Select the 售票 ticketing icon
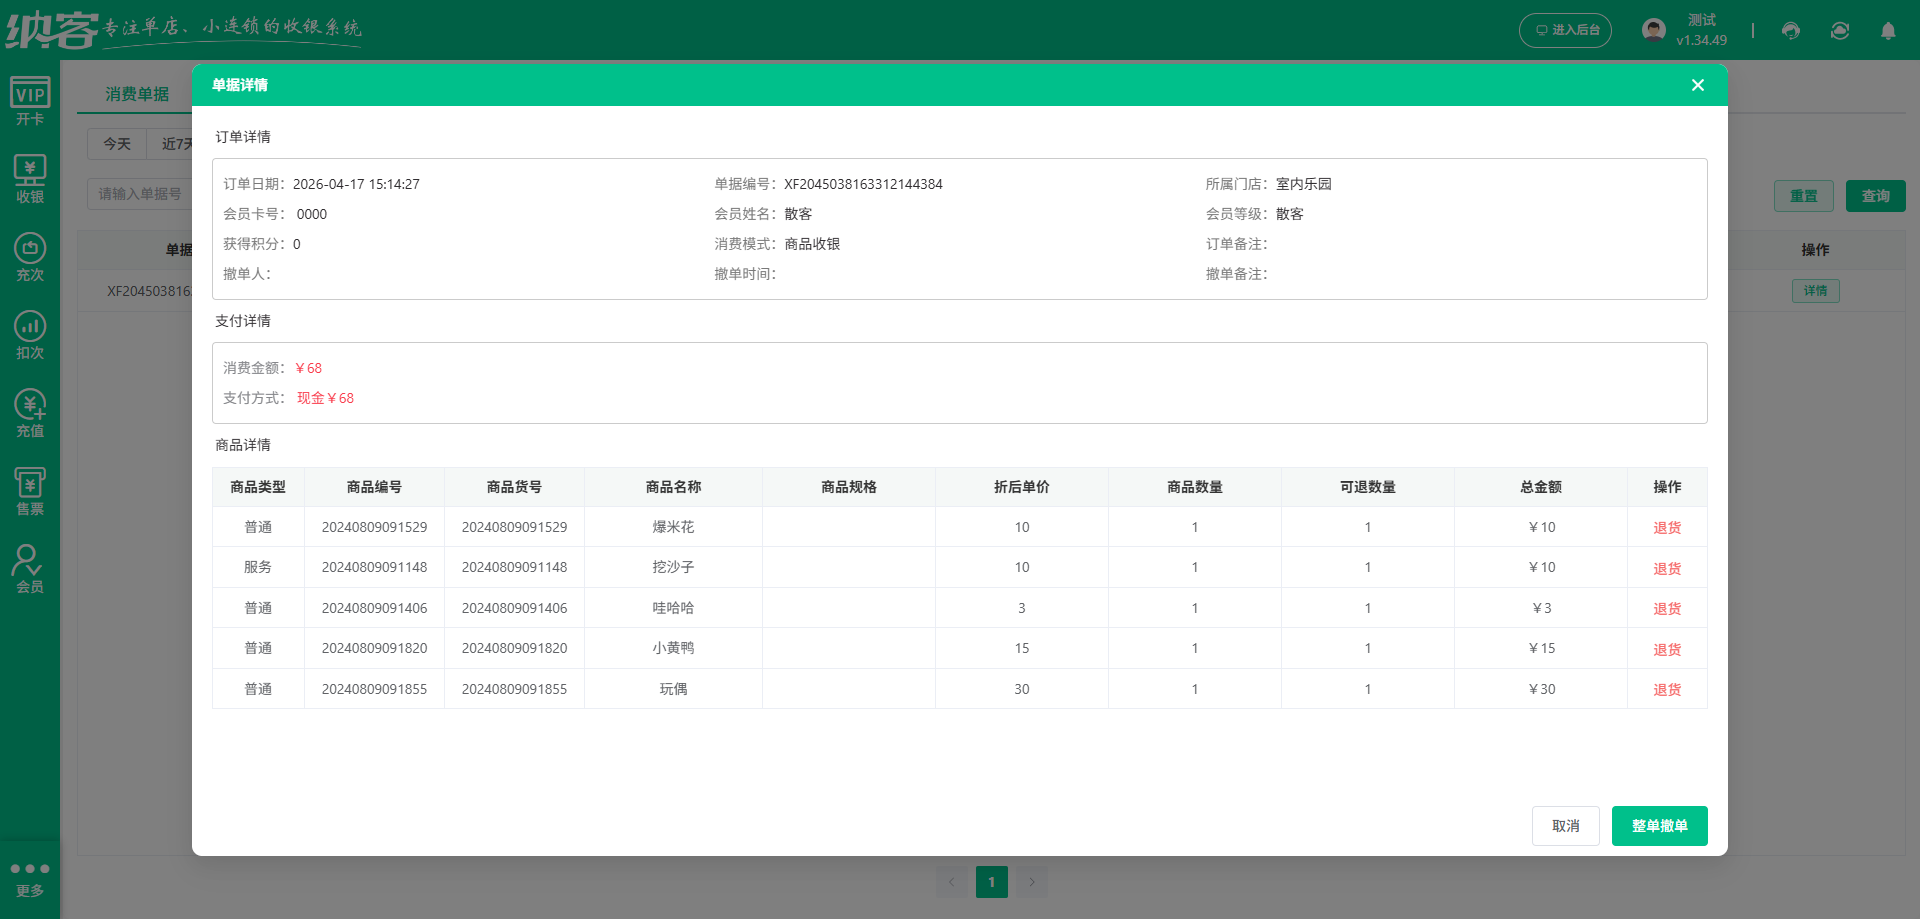Screen dimensions: 1920x919 [29, 489]
